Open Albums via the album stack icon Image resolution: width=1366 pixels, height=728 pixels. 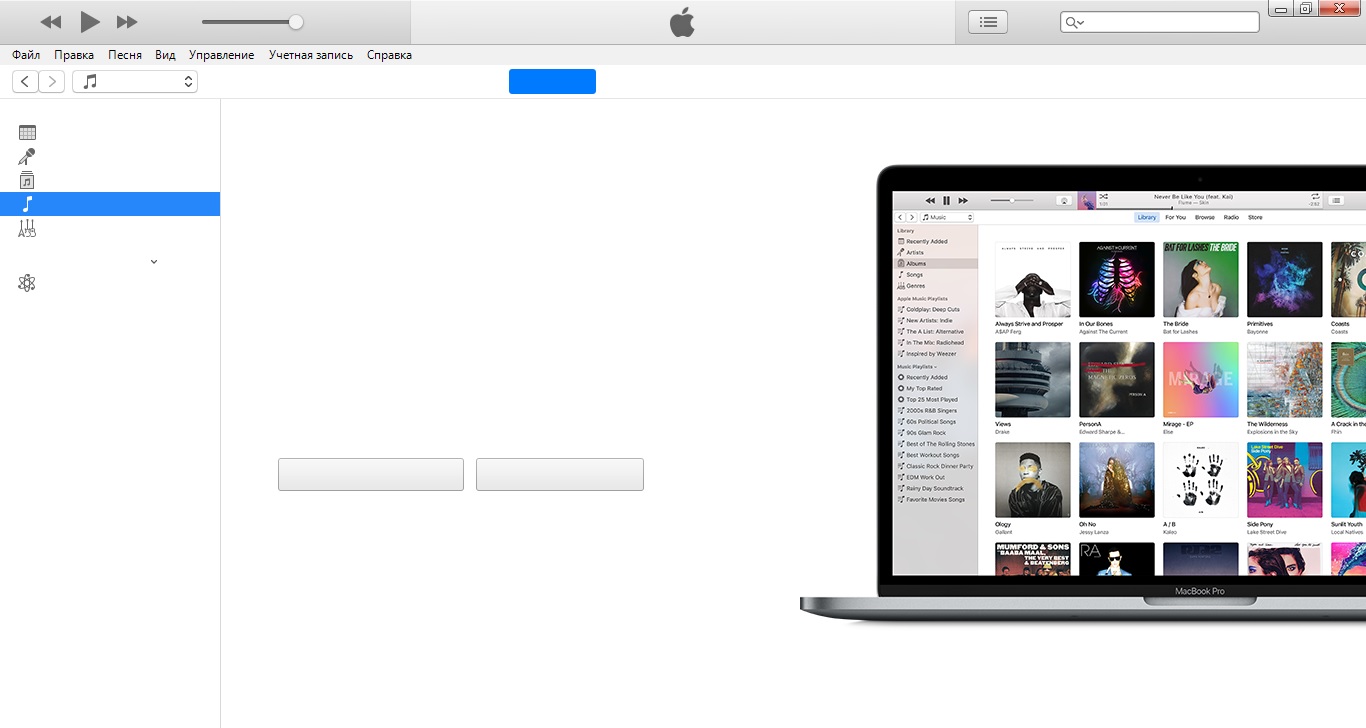pos(27,180)
